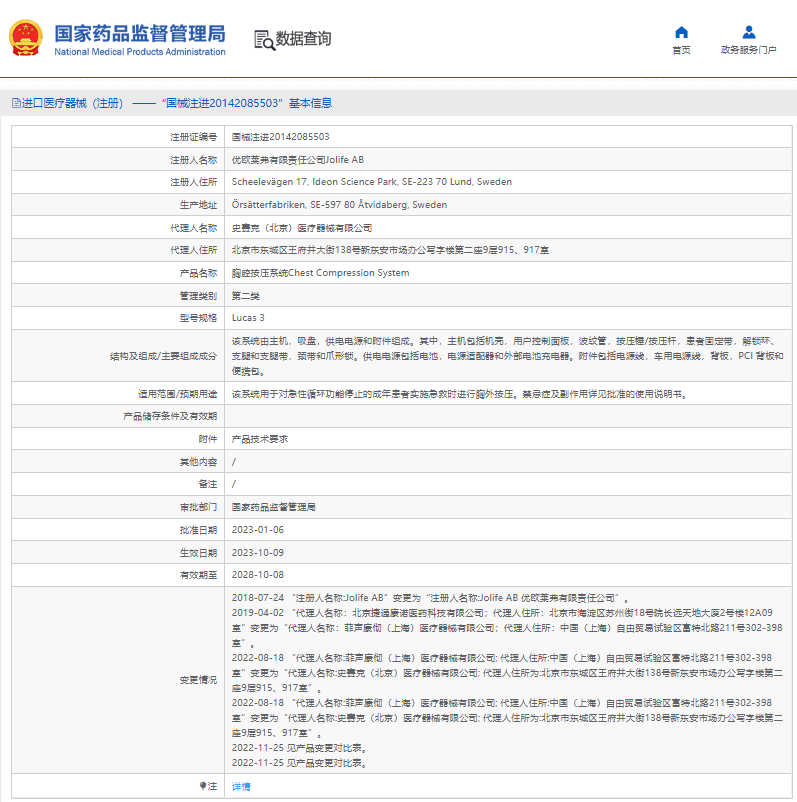Click 审批部门 row label
797x802 pixels.
198,507
